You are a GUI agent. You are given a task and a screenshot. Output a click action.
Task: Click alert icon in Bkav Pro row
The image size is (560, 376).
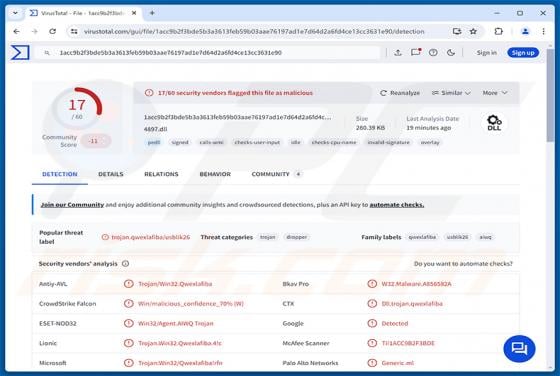click(372, 284)
